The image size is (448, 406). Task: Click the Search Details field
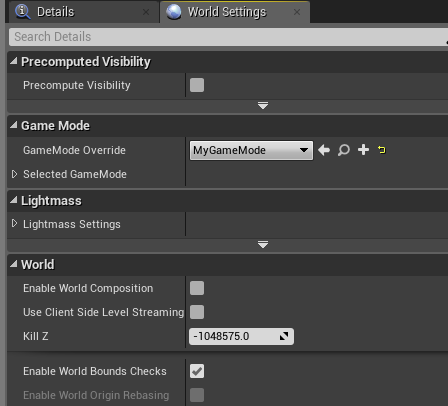tap(228, 37)
